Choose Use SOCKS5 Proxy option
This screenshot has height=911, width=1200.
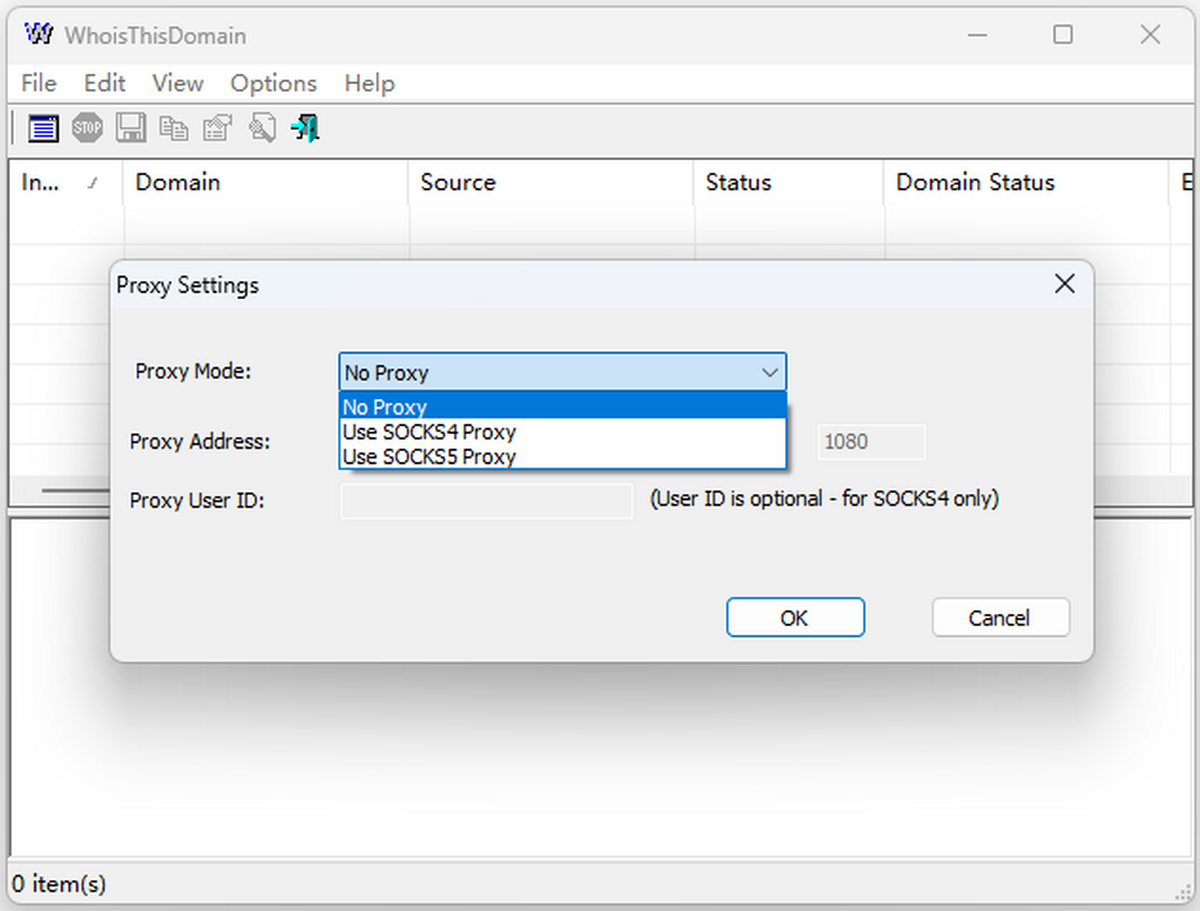point(563,457)
